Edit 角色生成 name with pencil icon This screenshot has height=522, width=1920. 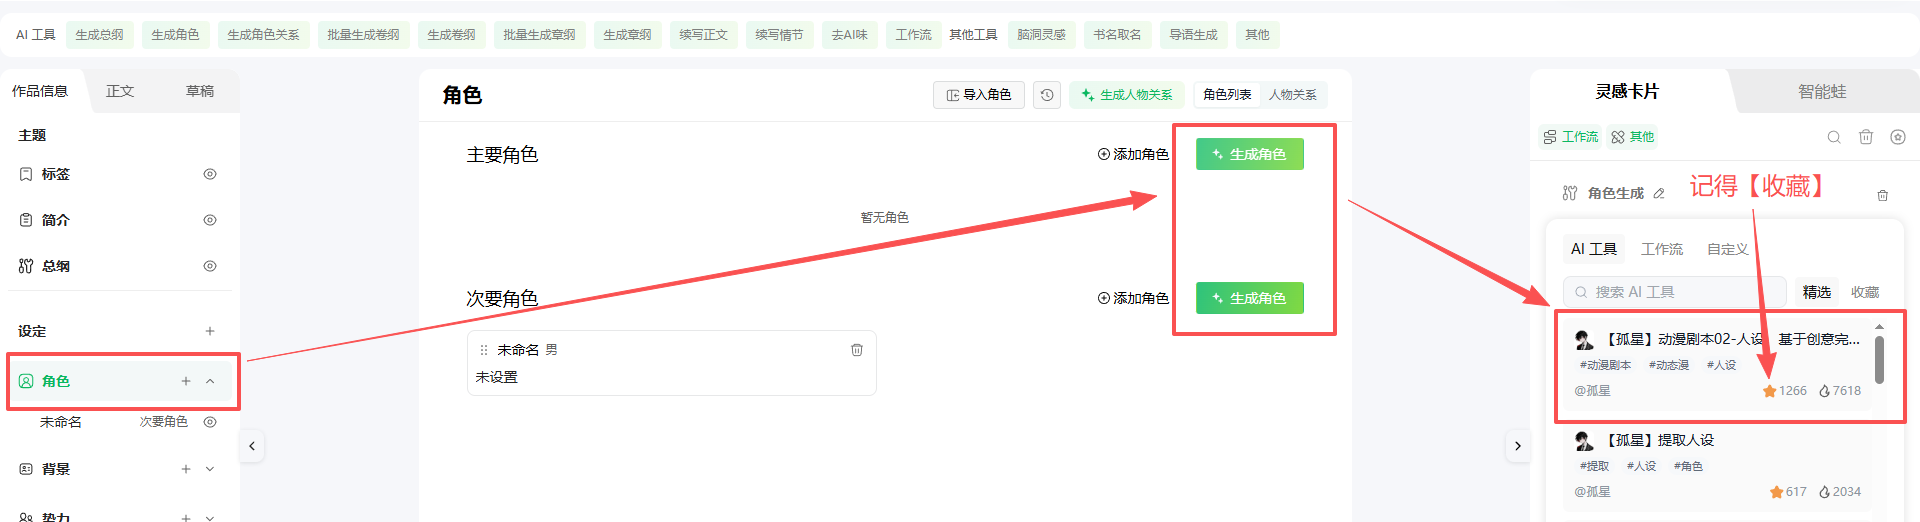(x=1659, y=193)
